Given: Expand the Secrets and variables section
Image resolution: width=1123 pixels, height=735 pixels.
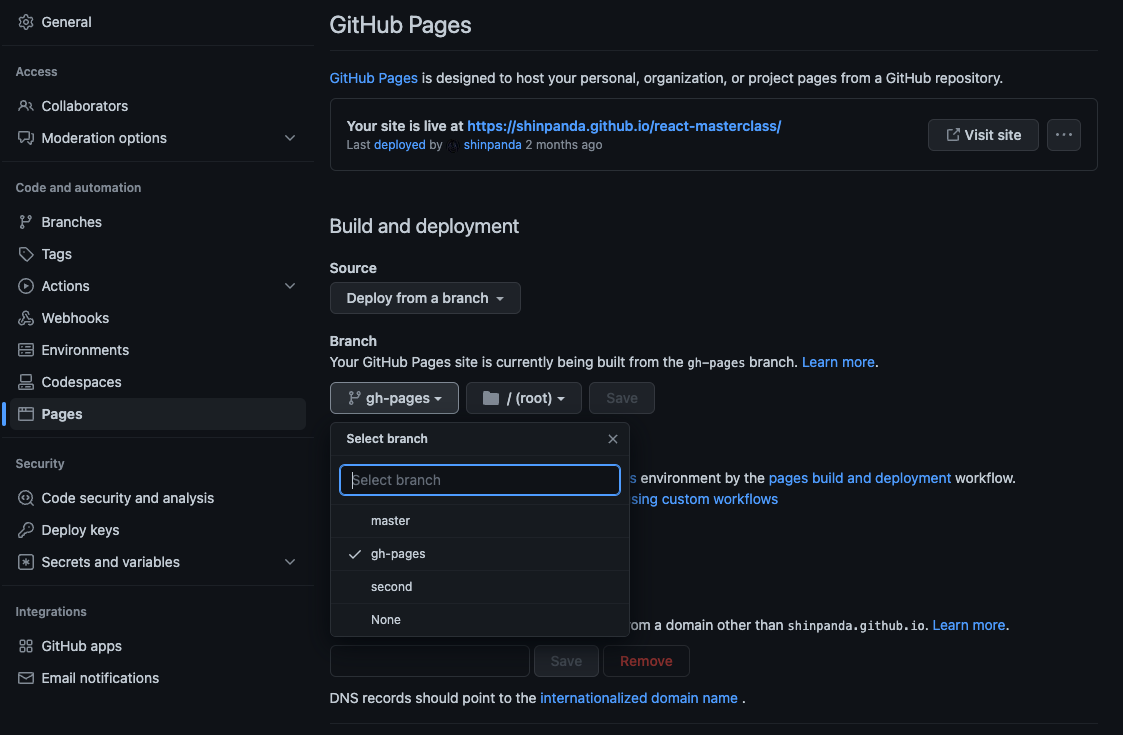Looking at the screenshot, I should tap(290, 562).
